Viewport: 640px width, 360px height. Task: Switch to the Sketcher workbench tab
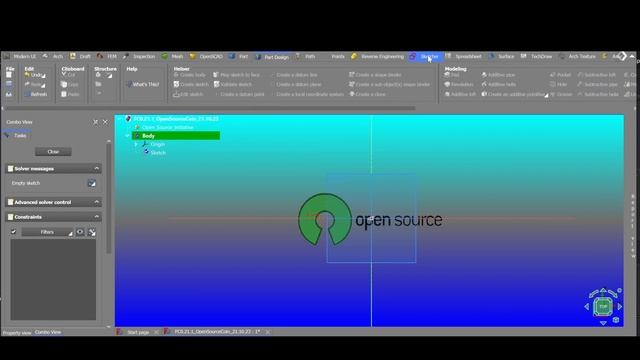coord(425,57)
